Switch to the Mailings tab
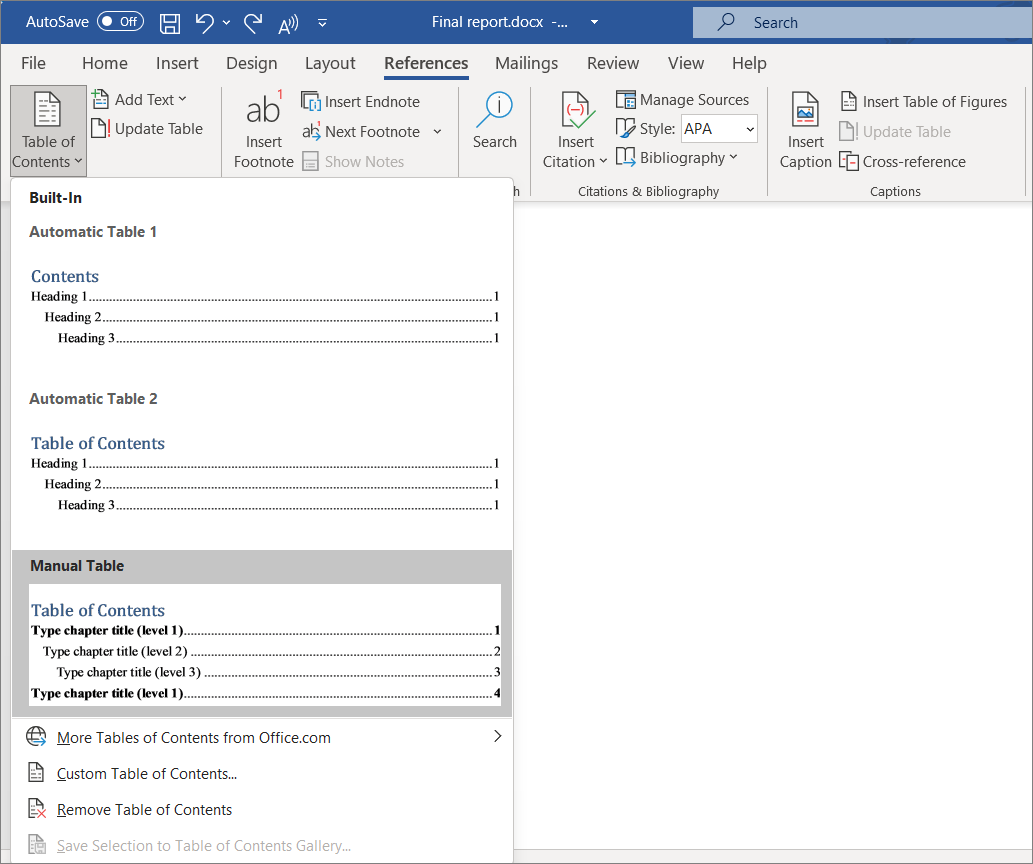Viewport: 1033px width, 864px height. 526,63
